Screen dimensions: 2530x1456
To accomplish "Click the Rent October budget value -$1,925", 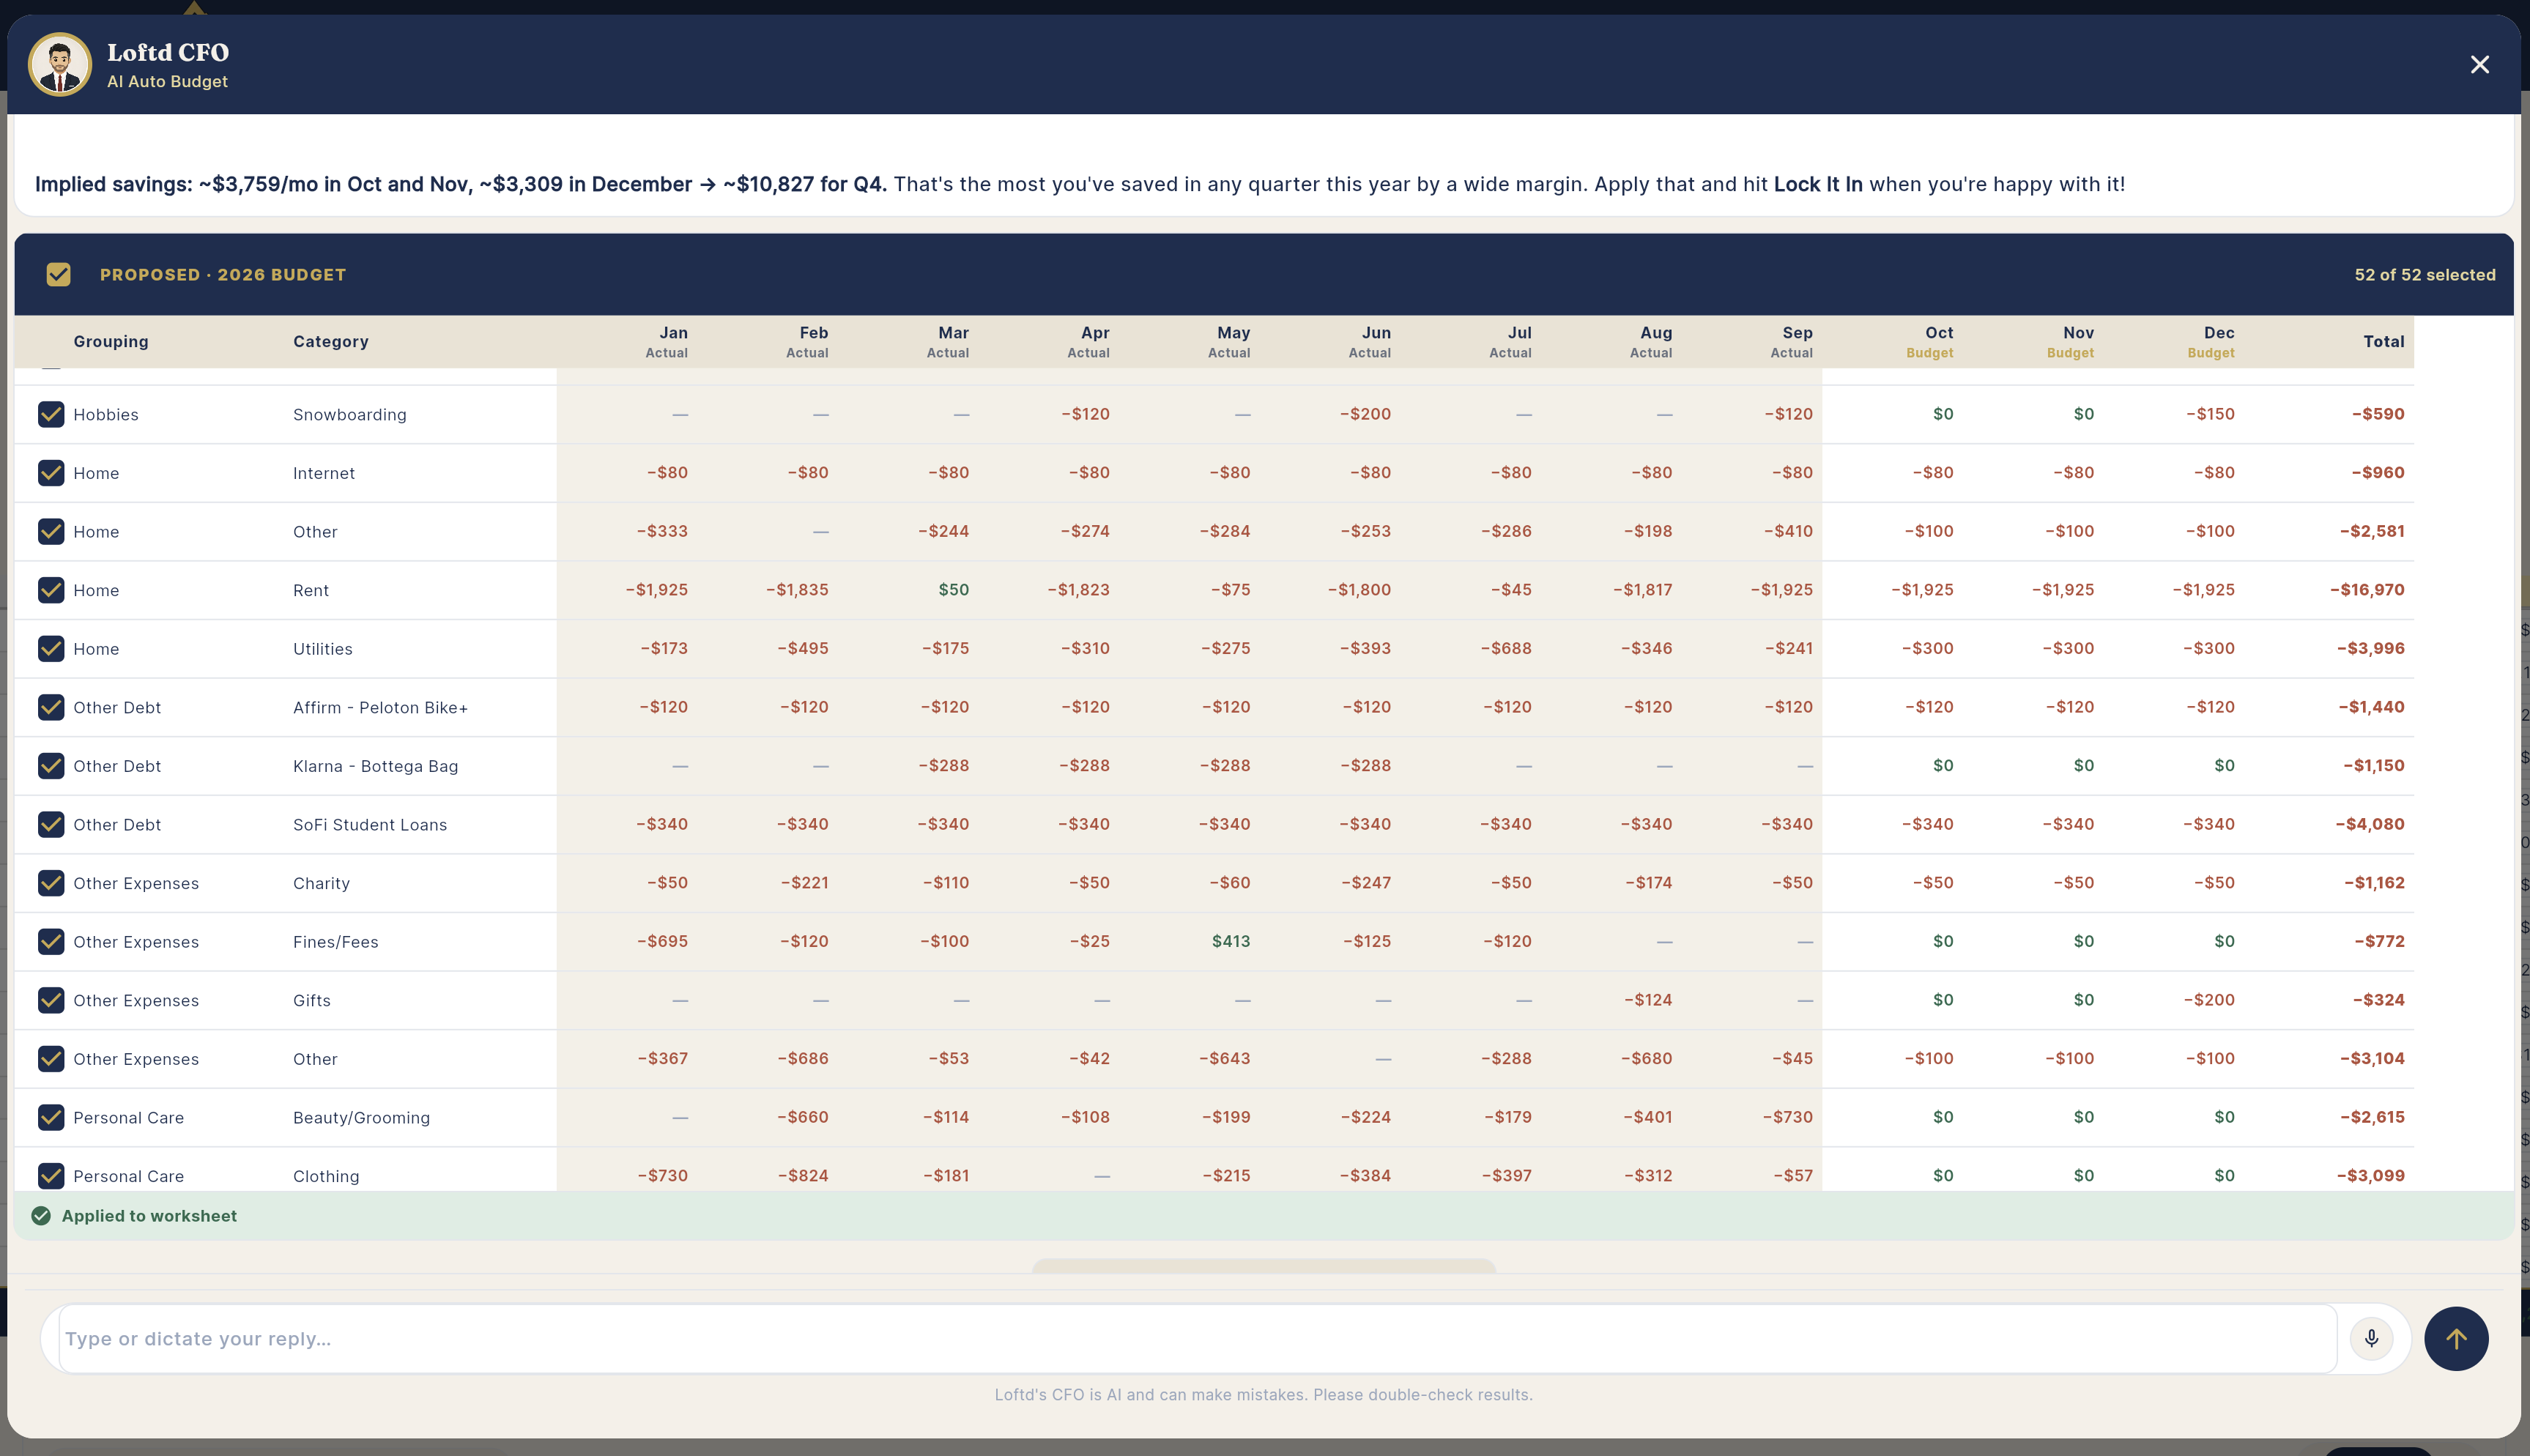I will (x=1922, y=590).
